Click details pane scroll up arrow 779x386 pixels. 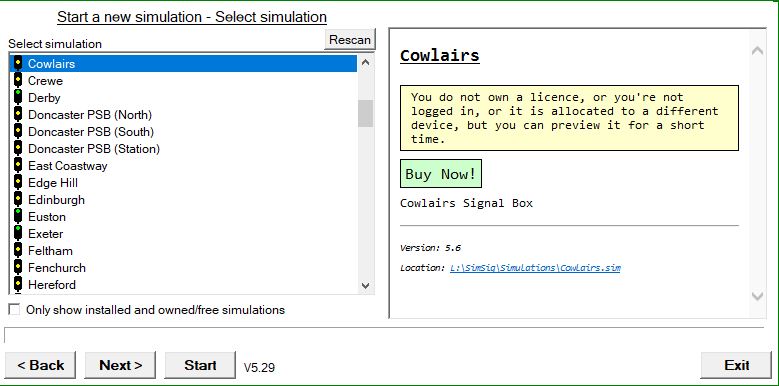757,50
